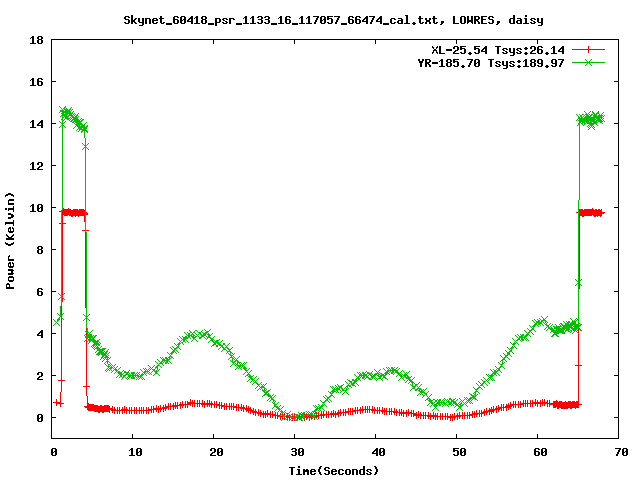The height and width of the screenshot is (480, 640).
Task: Click x-axis tick label 30
Action: coord(298,452)
